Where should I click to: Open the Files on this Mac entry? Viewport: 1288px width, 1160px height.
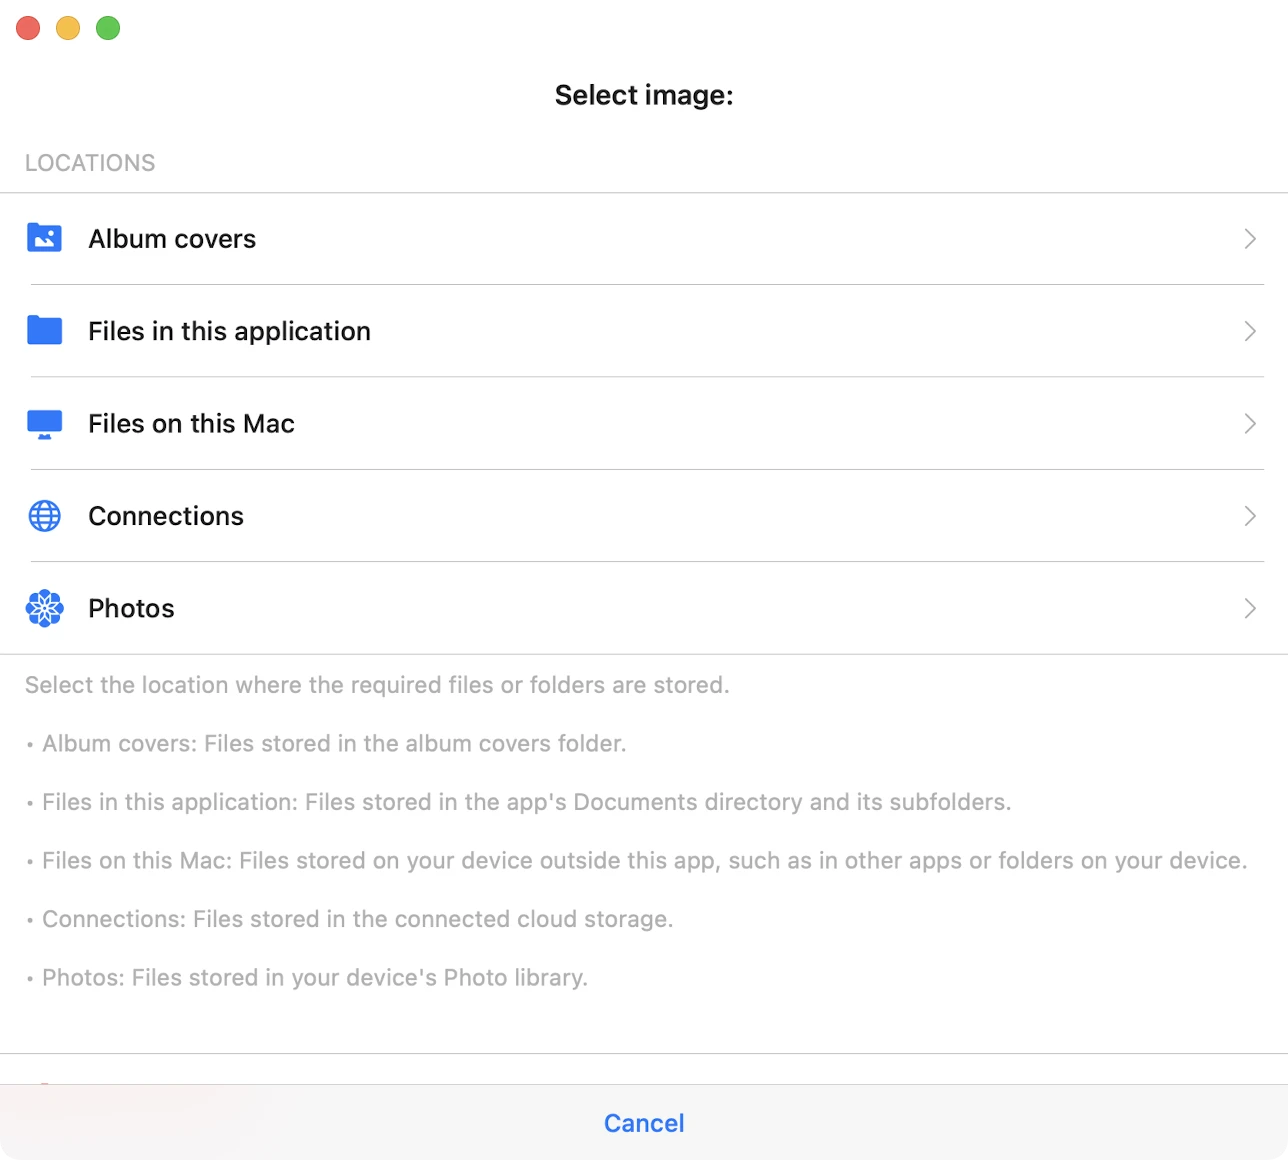pos(191,424)
